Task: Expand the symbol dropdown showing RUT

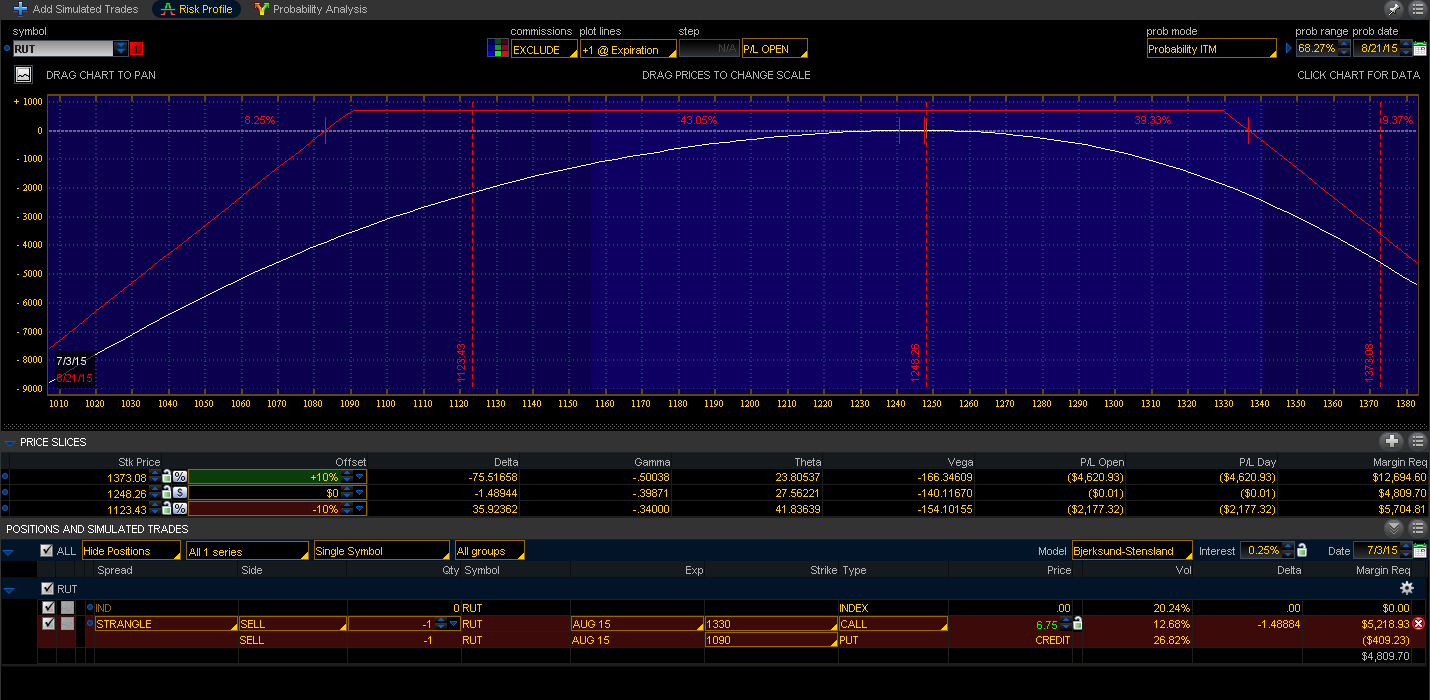Action: pos(122,48)
